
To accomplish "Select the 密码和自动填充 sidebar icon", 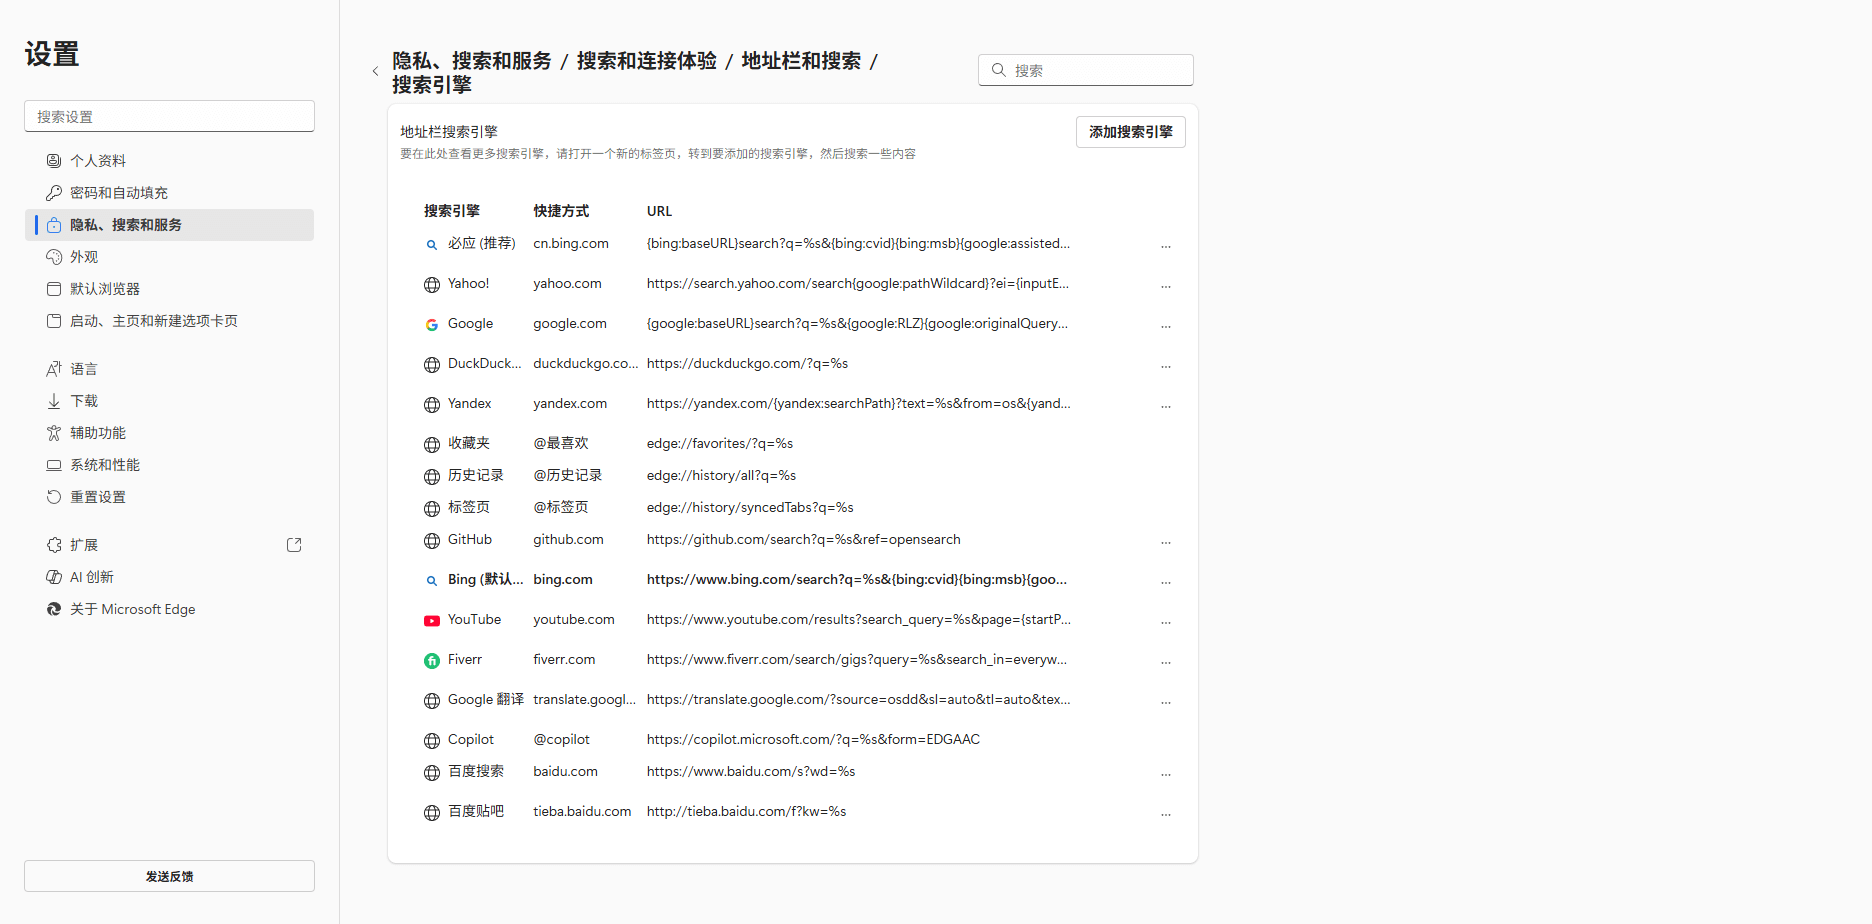I will coord(119,192).
